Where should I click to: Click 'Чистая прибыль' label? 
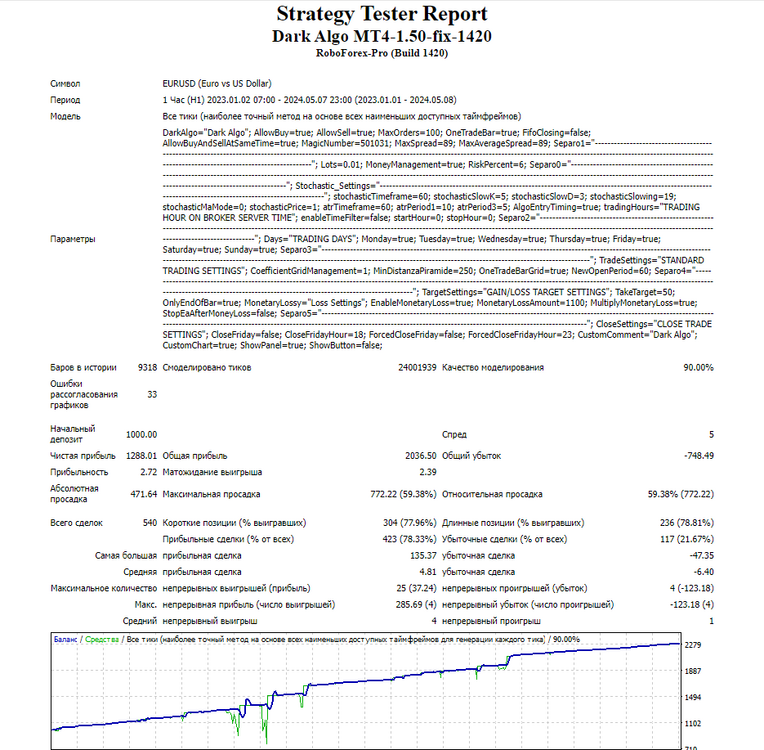click(x=83, y=456)
